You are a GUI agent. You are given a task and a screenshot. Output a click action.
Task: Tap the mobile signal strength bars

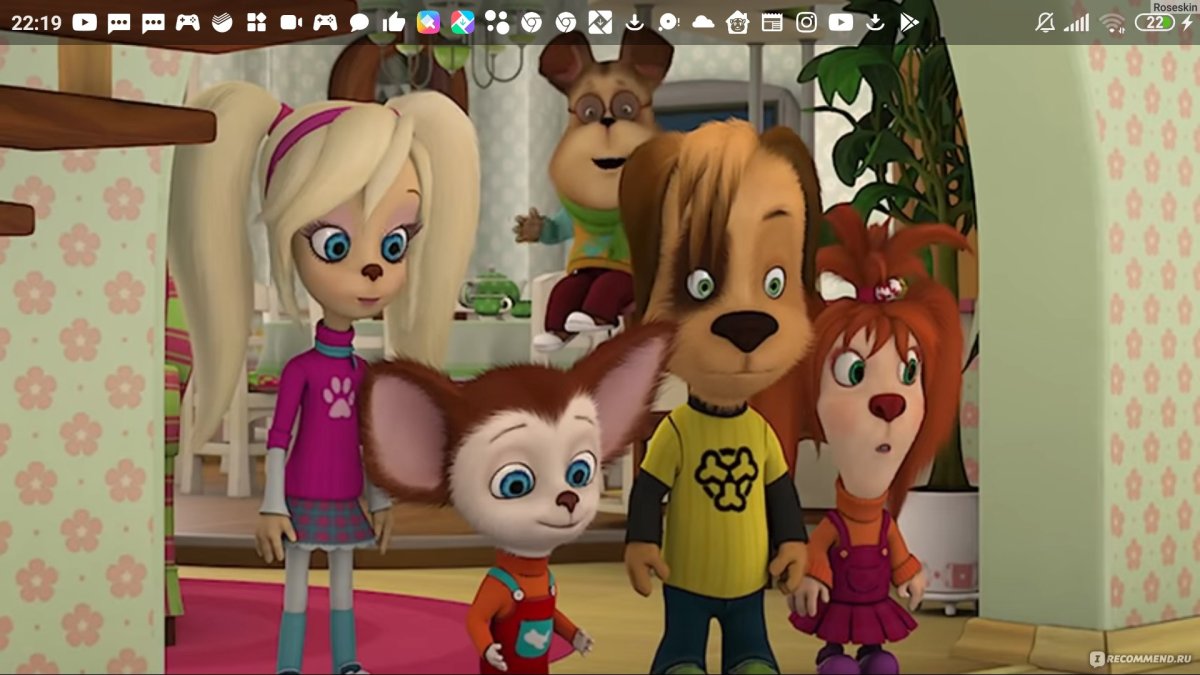pyautogui.click(x=1077, y=22)
